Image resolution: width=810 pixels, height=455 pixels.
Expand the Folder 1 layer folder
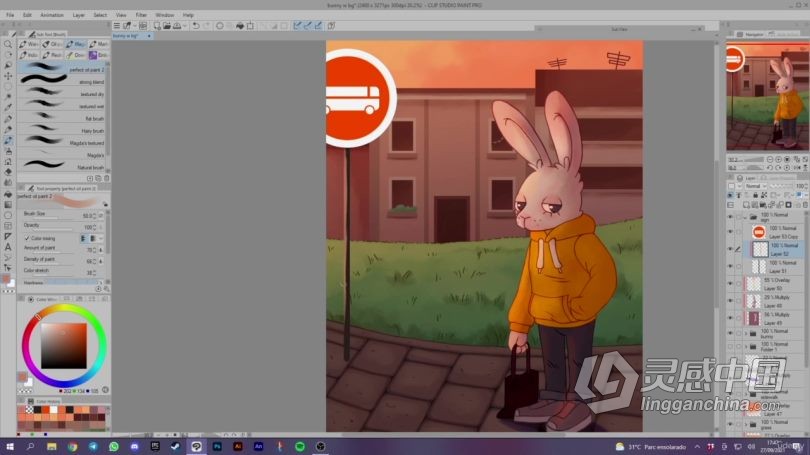click(745, 346)
